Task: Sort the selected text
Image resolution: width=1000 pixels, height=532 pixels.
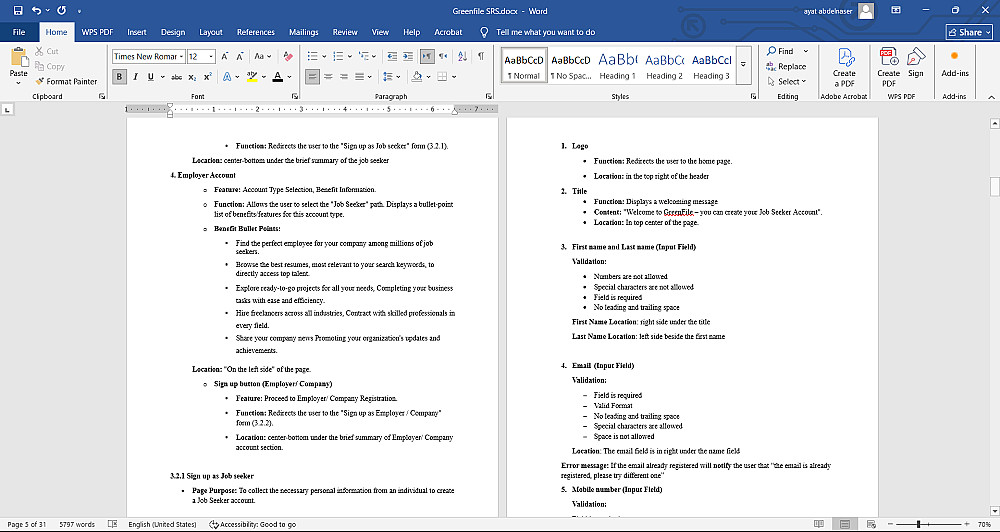Action: (x=462, y=56)
